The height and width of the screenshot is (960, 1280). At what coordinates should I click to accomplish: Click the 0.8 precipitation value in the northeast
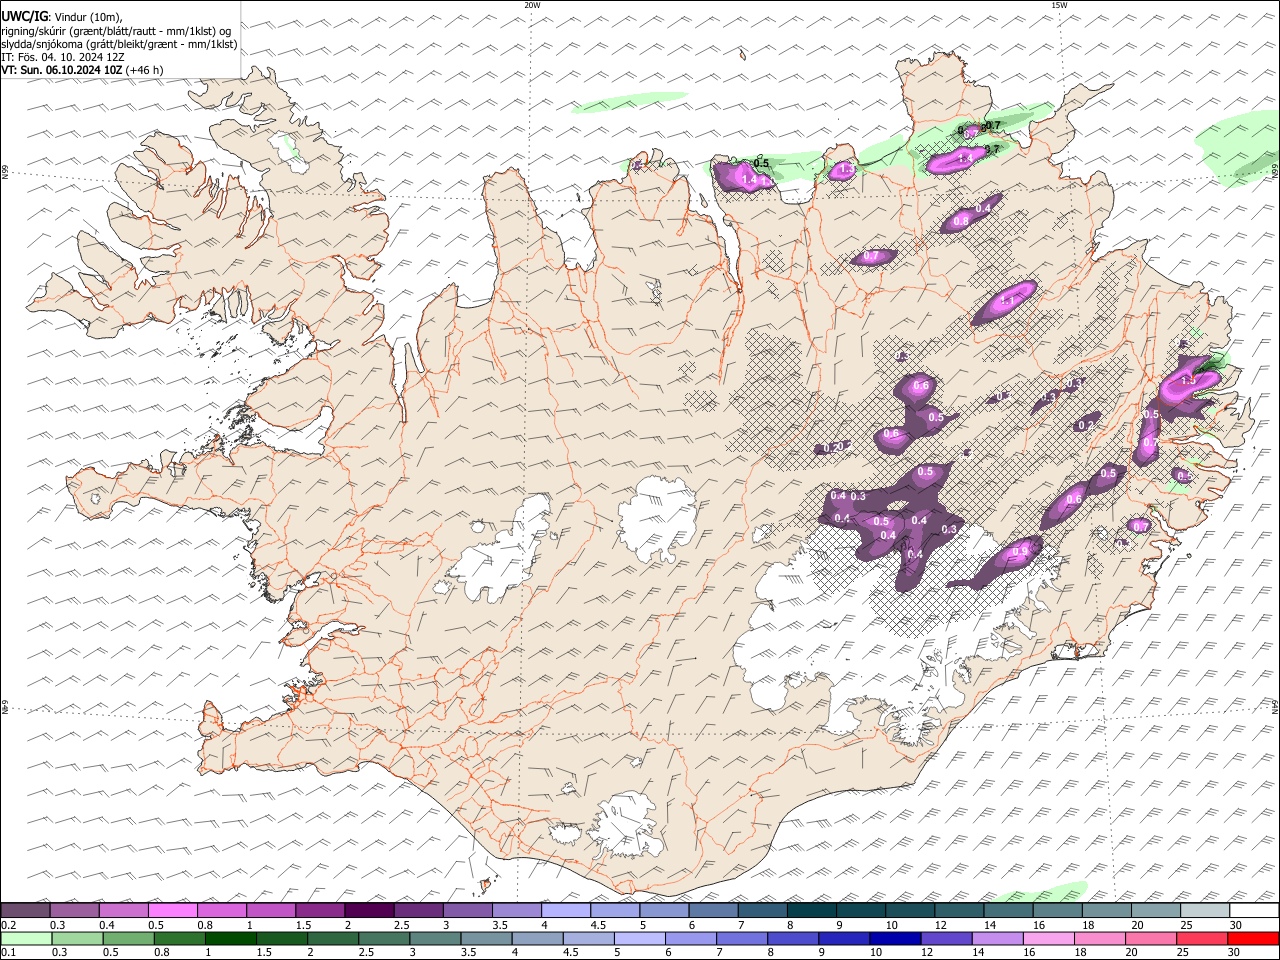[962, 221]
